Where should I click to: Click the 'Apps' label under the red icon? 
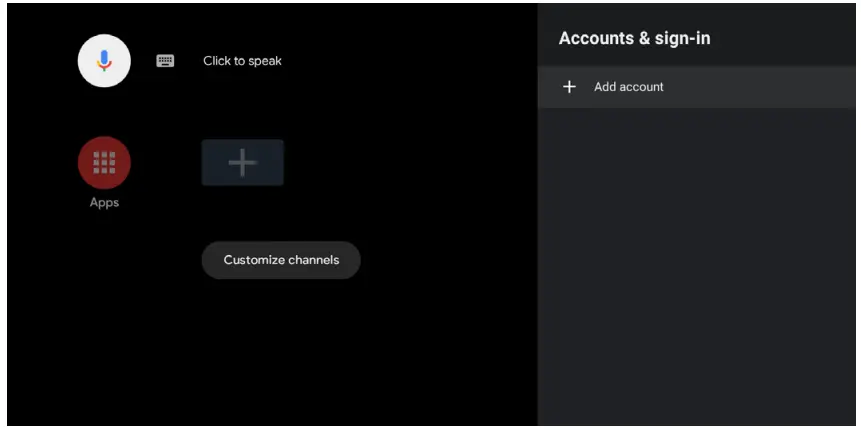click(x=104, y=203)
